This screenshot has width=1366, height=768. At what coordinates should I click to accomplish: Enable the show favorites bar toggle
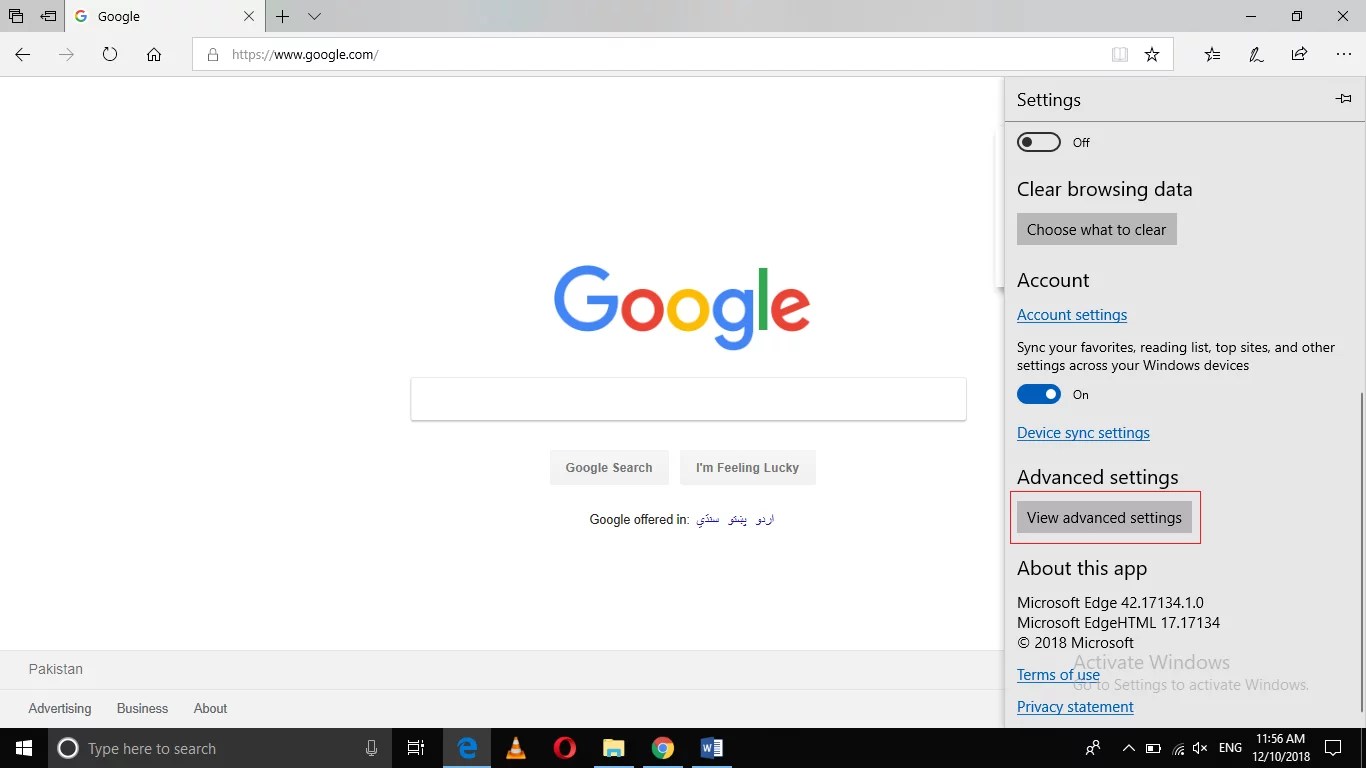pyautogui.click(x=1038, y=141)
